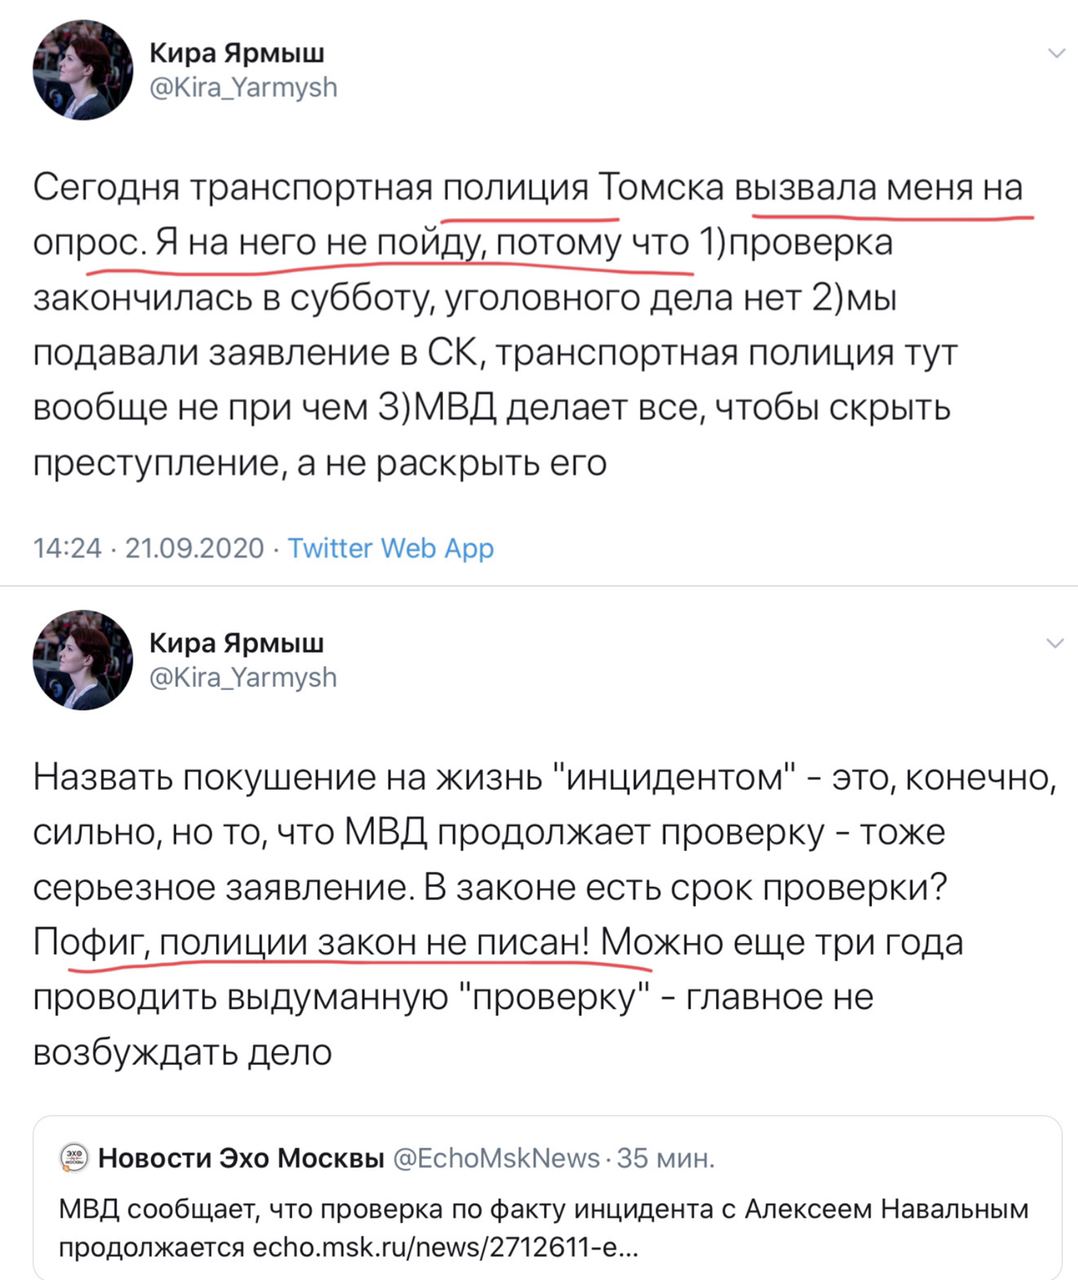Click the quoted tweet's 35 мин. timestamp
Image resolution: width=1078 pixels, height=1280 pixels.
coord(666,1158)
